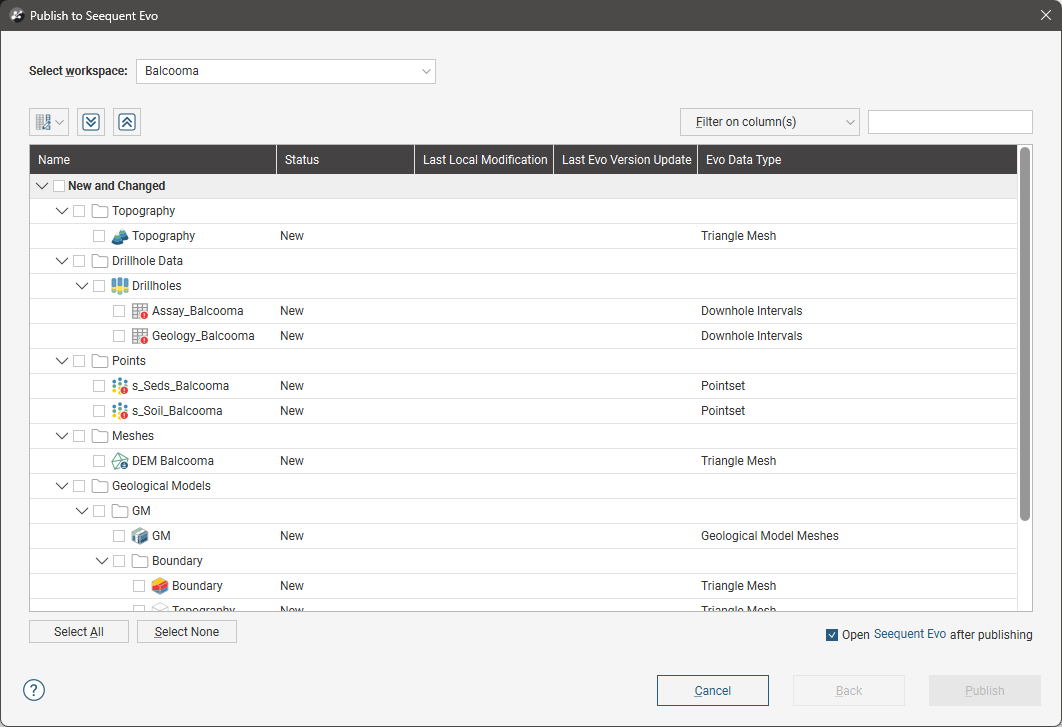Viewport: 1062px width, 727px height.
Task: Cancel the publish dialog
Action: [713, 690]
